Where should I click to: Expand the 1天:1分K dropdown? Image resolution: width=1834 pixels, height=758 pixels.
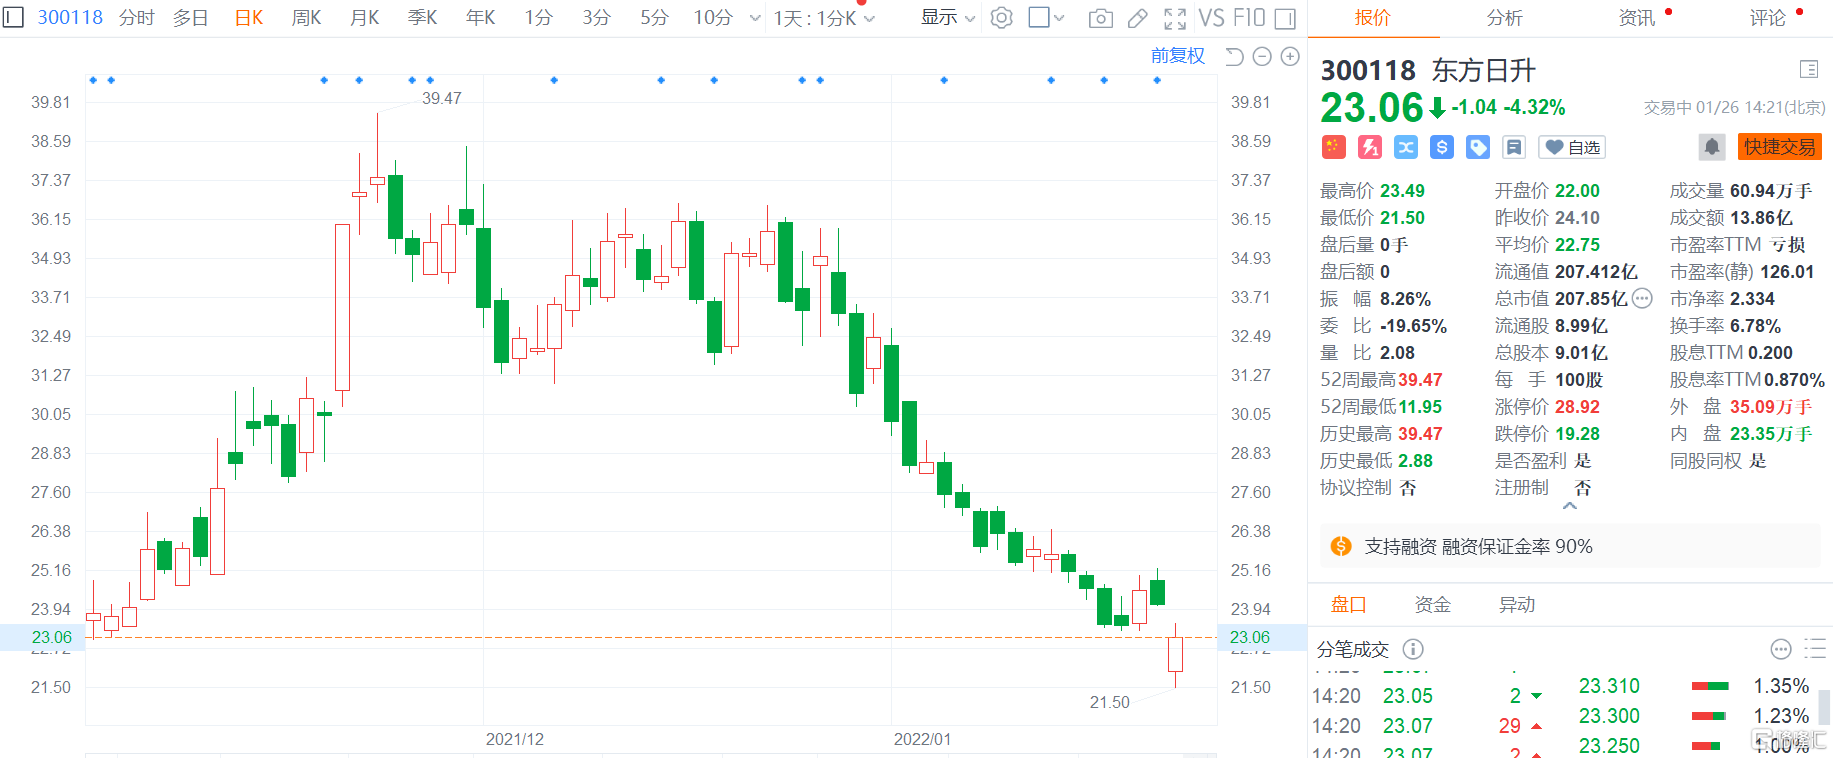(824, 18)
